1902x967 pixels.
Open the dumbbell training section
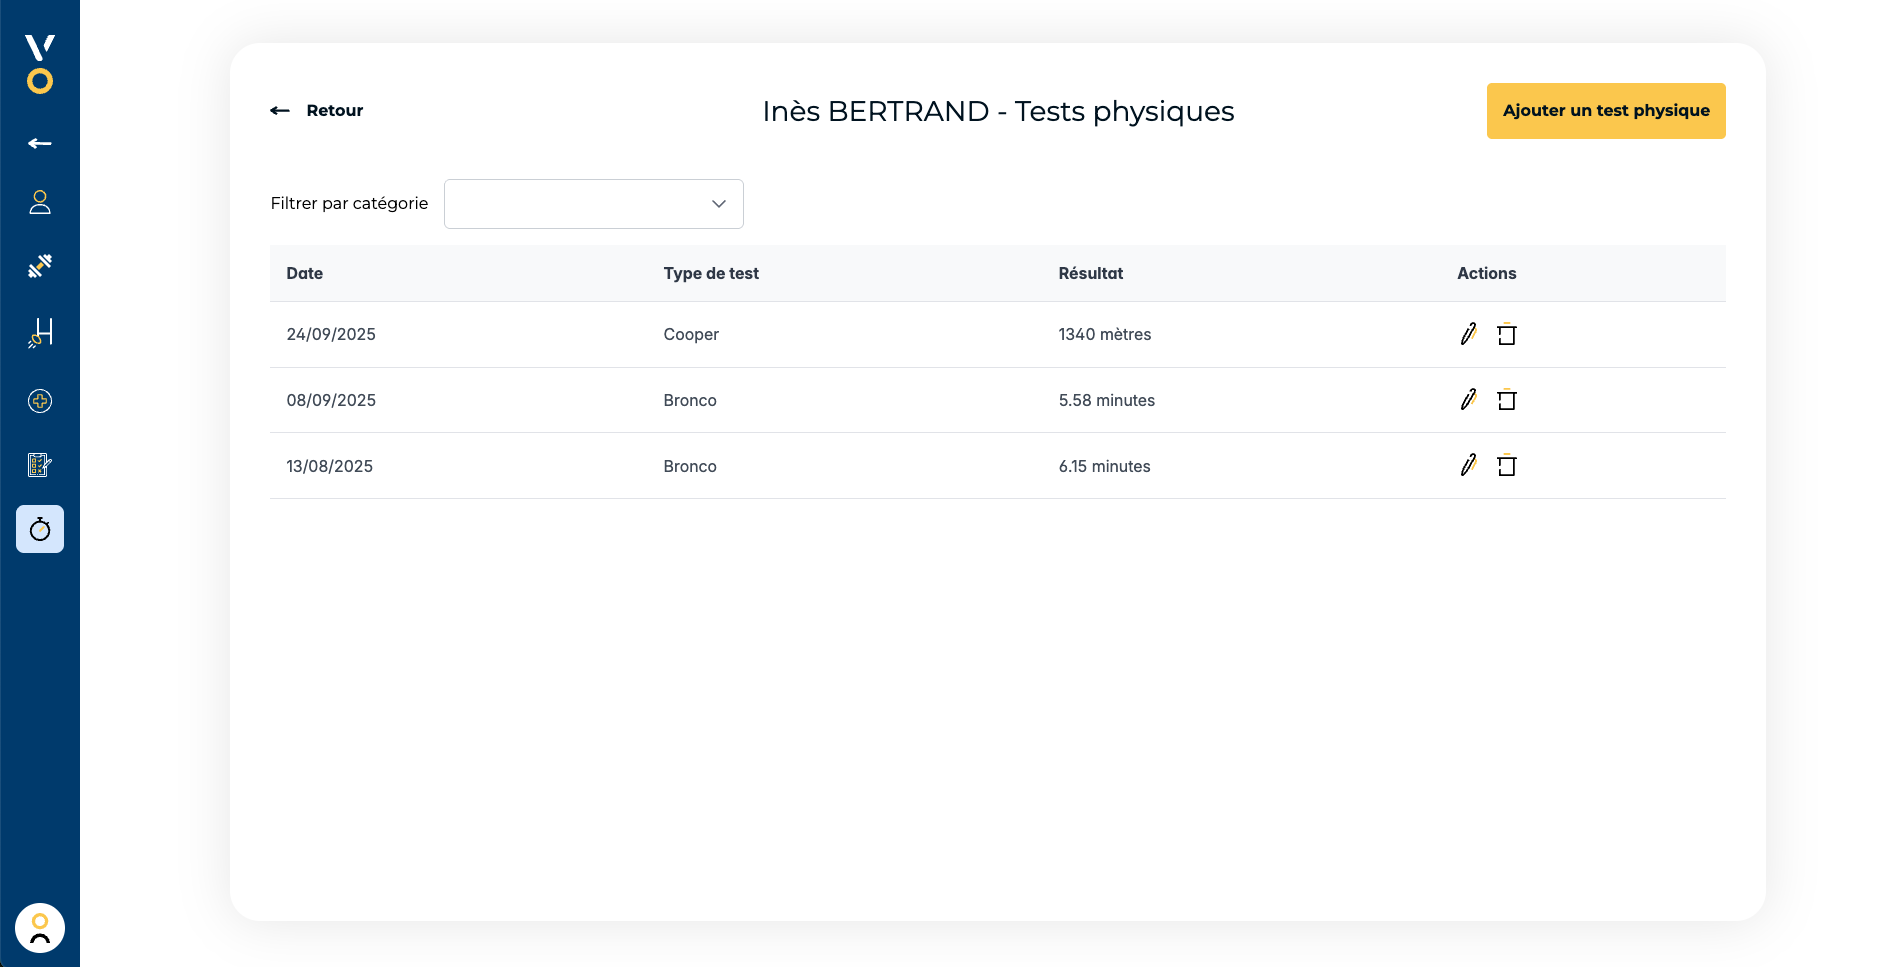(40, 266)
